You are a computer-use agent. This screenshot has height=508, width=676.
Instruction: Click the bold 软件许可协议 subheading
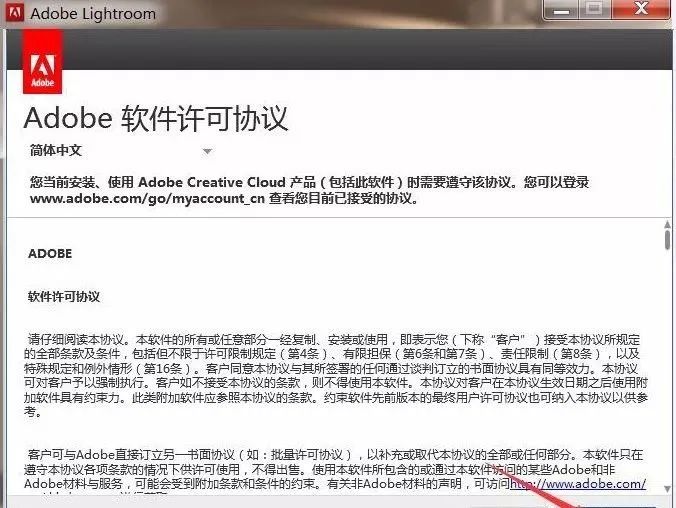pyautogui.click(x=64, y=297)
